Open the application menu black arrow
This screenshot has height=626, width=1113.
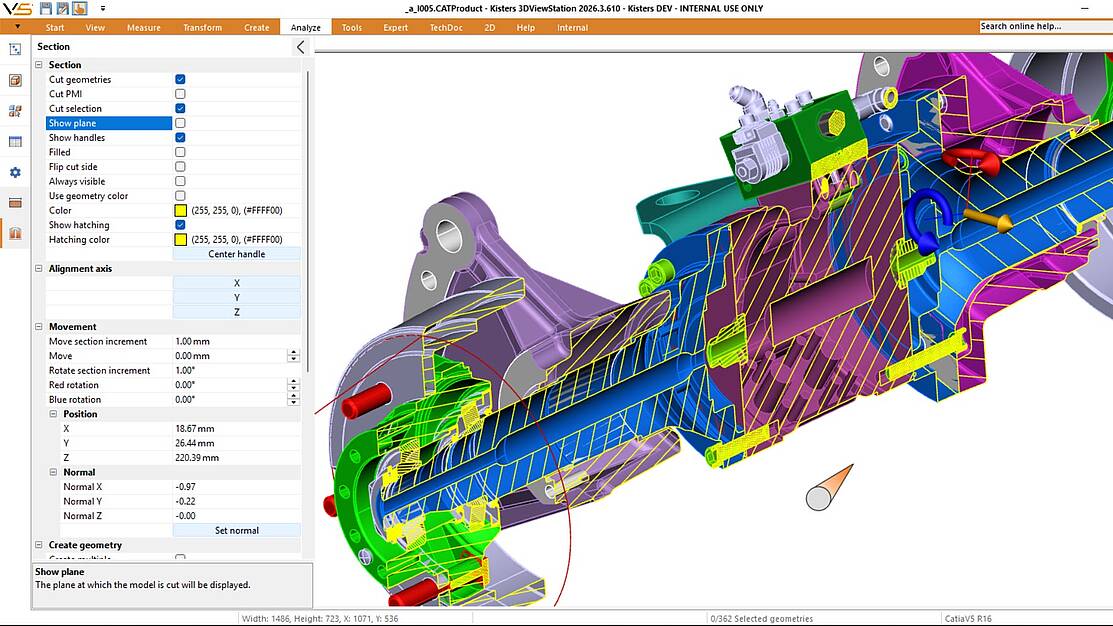[x=17, y=27]
